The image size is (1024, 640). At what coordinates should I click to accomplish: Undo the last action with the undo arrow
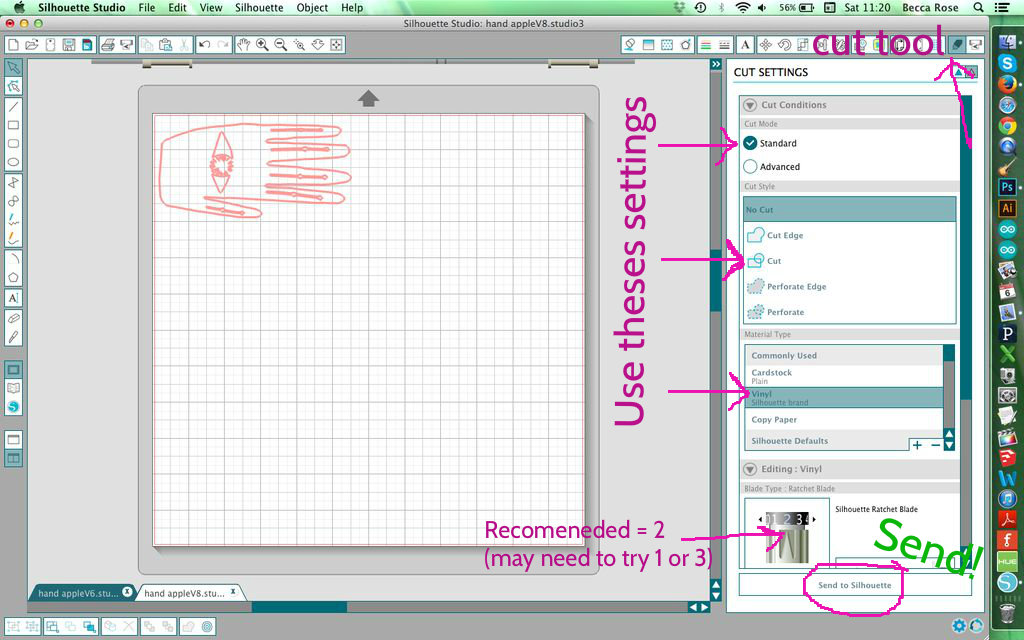pos(204,44)
